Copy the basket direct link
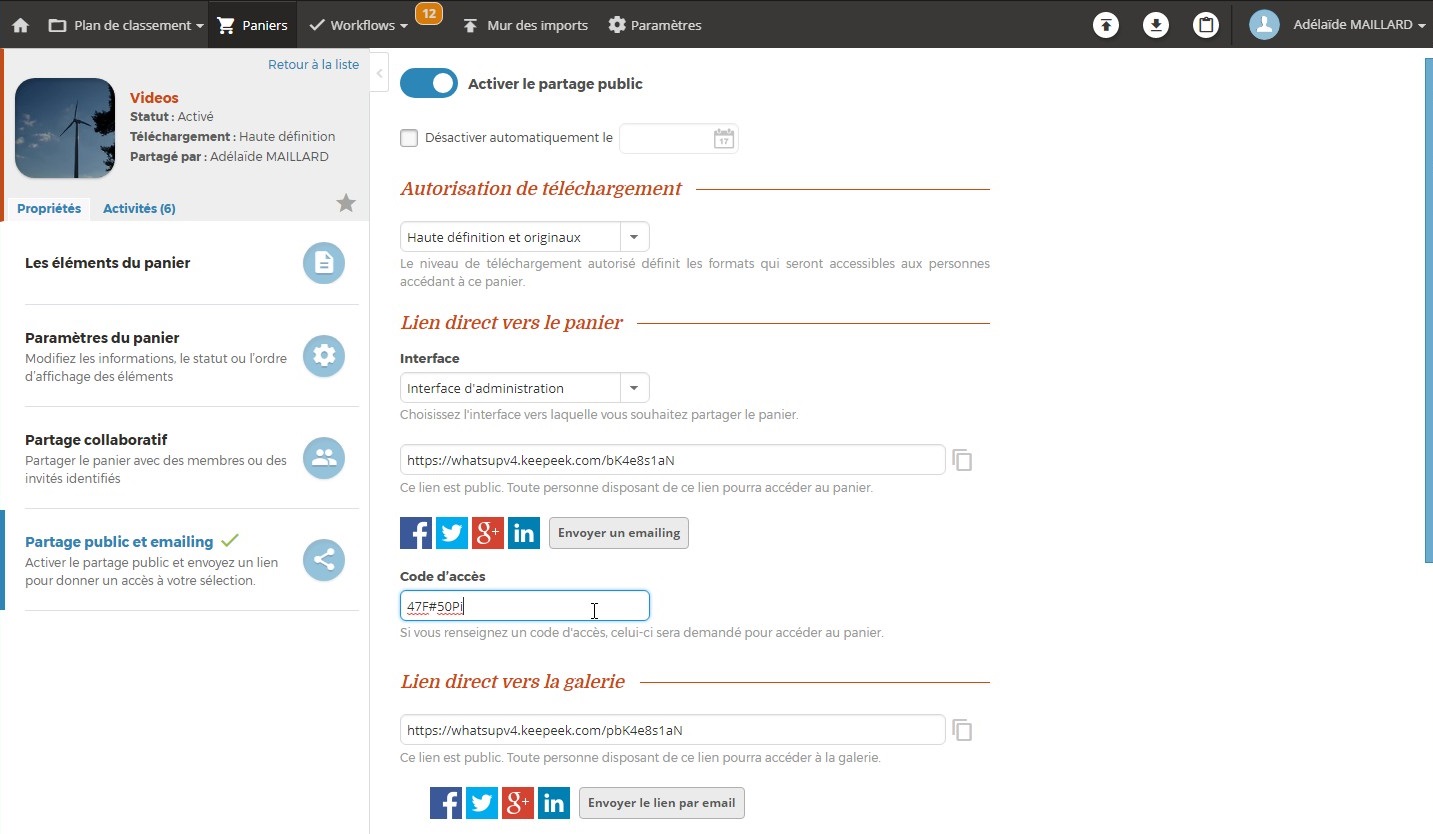This screenshot has width=1433, height=834. pyautogui.click(x=962, y=460)
